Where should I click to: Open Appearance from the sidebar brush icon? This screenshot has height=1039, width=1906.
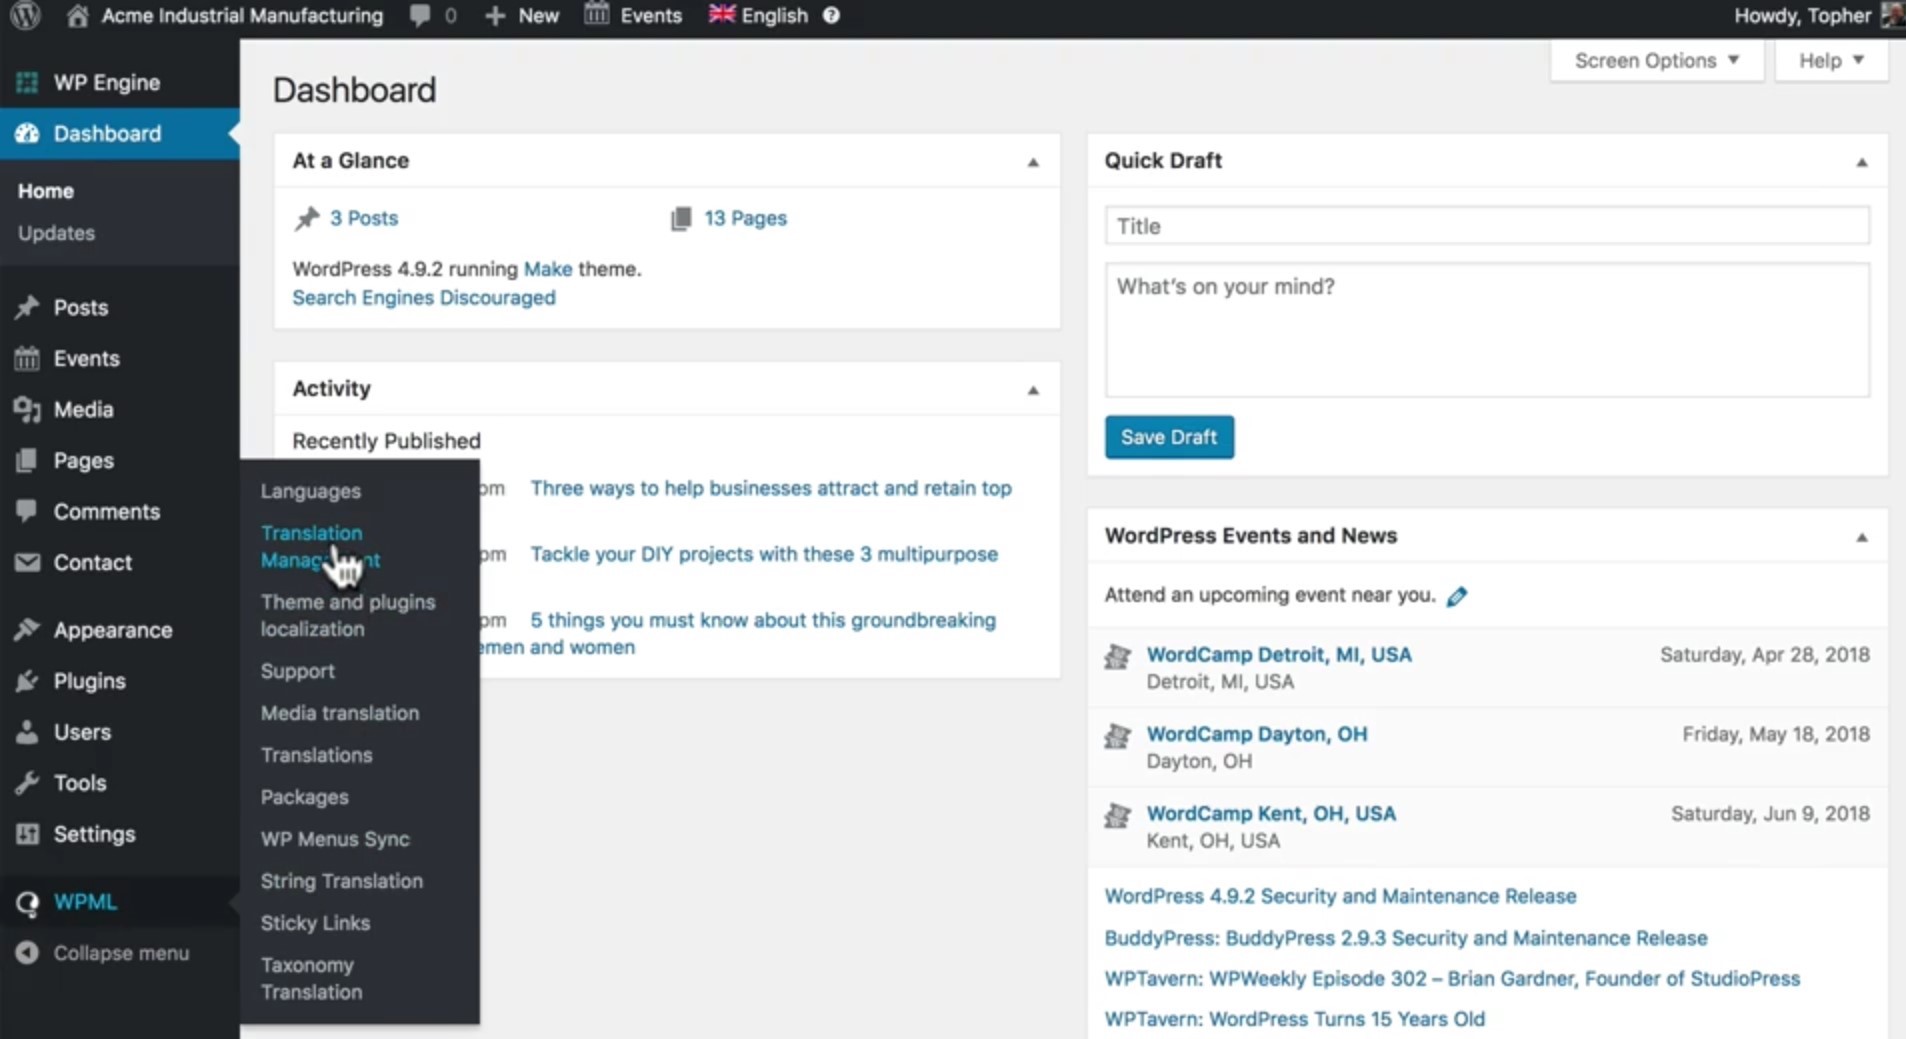coord(27,629)
